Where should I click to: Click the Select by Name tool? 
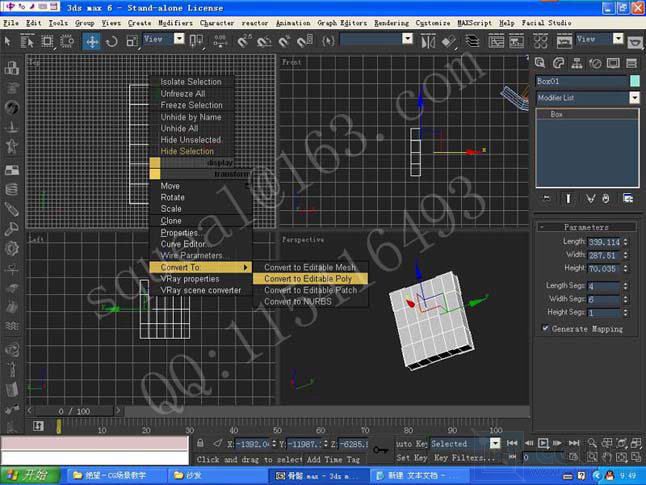point(27,42)
